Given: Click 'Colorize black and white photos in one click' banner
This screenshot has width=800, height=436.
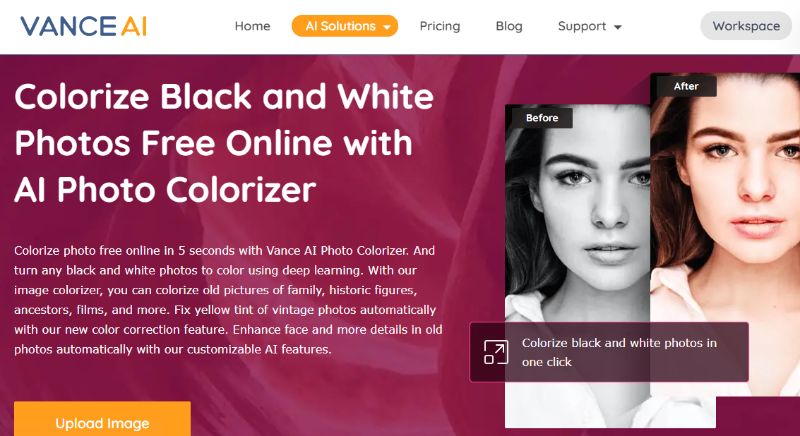Looking at the screenshot, I should [x=609, y=352].
